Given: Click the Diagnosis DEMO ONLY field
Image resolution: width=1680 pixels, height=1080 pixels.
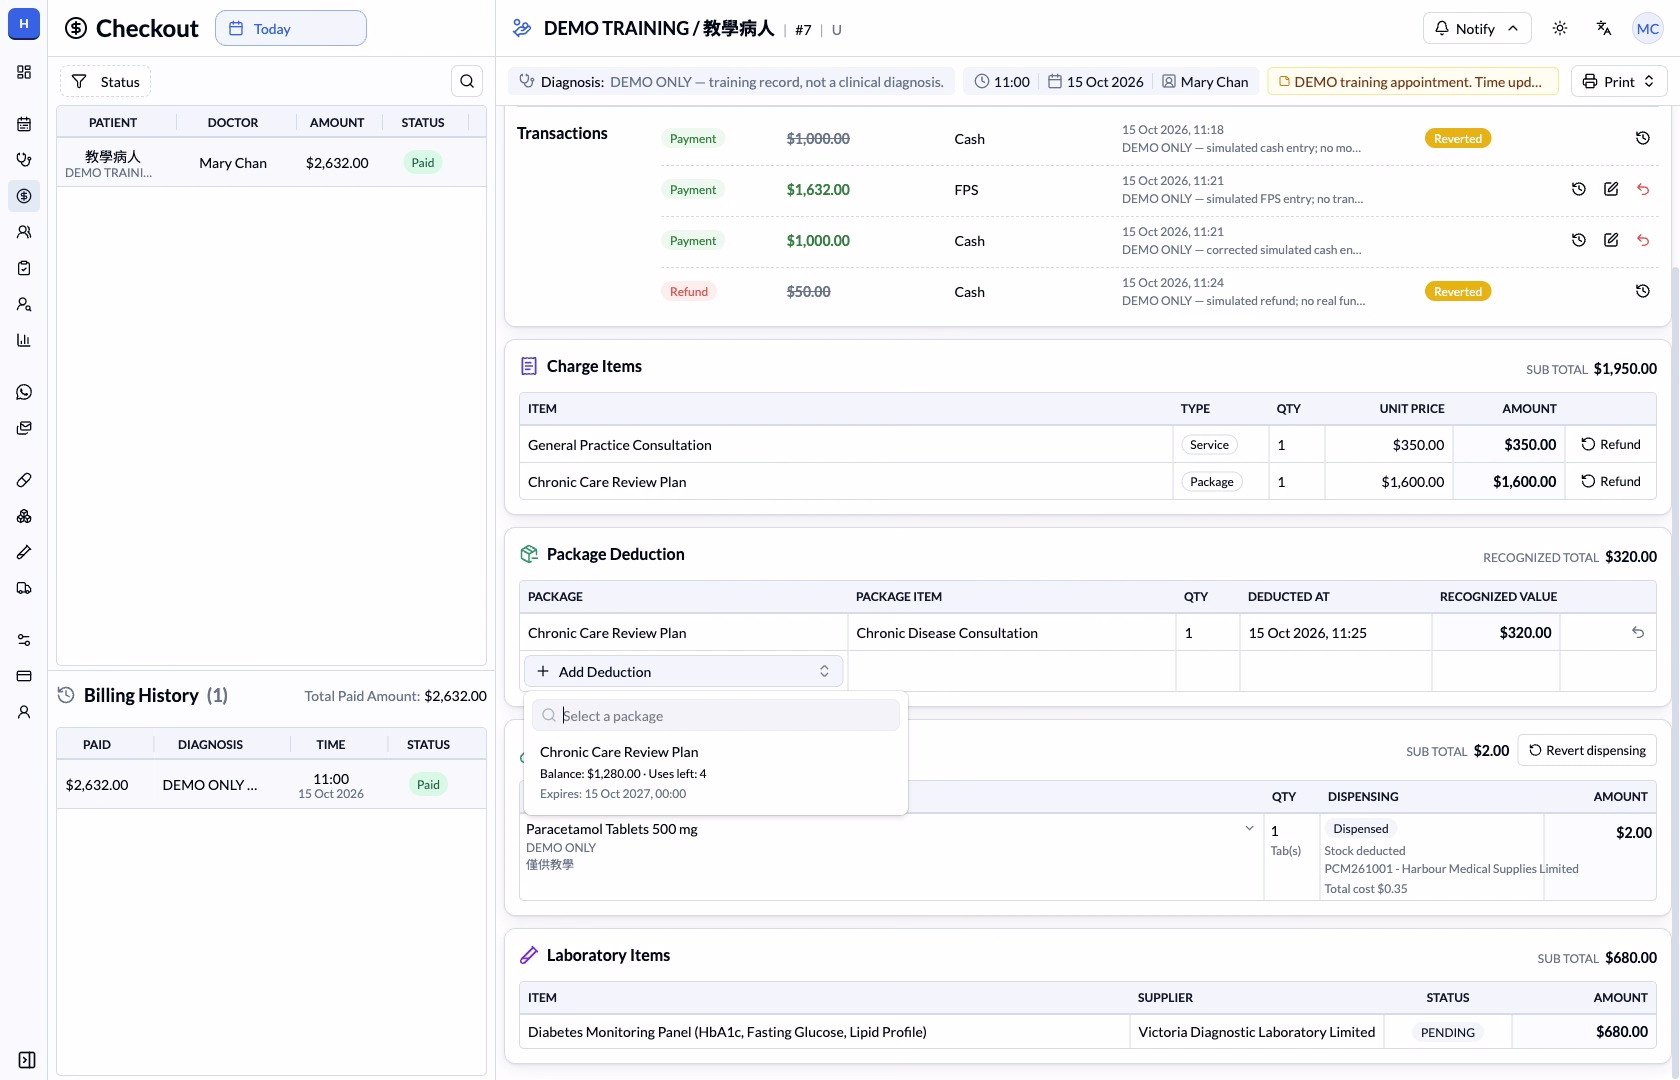Looking at the screenshot, I should pyautogui.click(x=732, y=82).
